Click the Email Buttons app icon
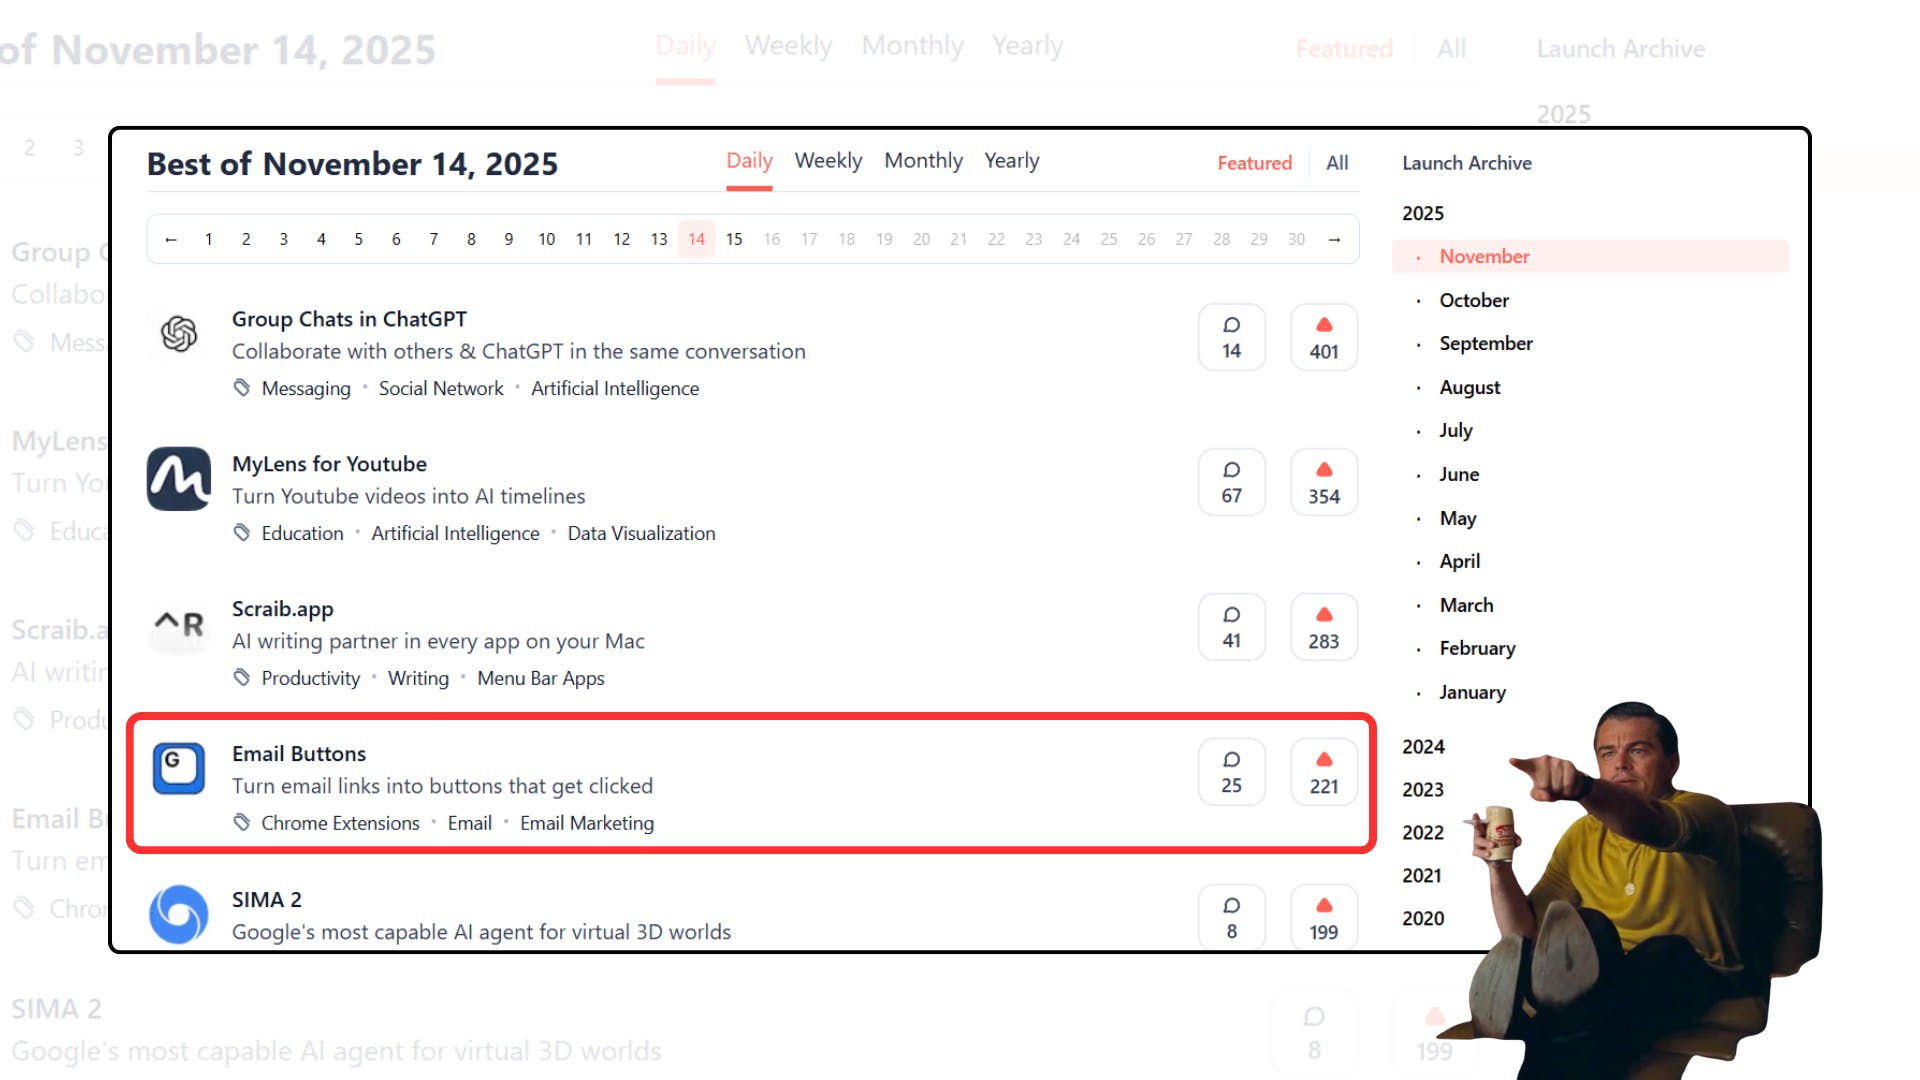This screenshot has height=1080, width=1920. (179, 769)
